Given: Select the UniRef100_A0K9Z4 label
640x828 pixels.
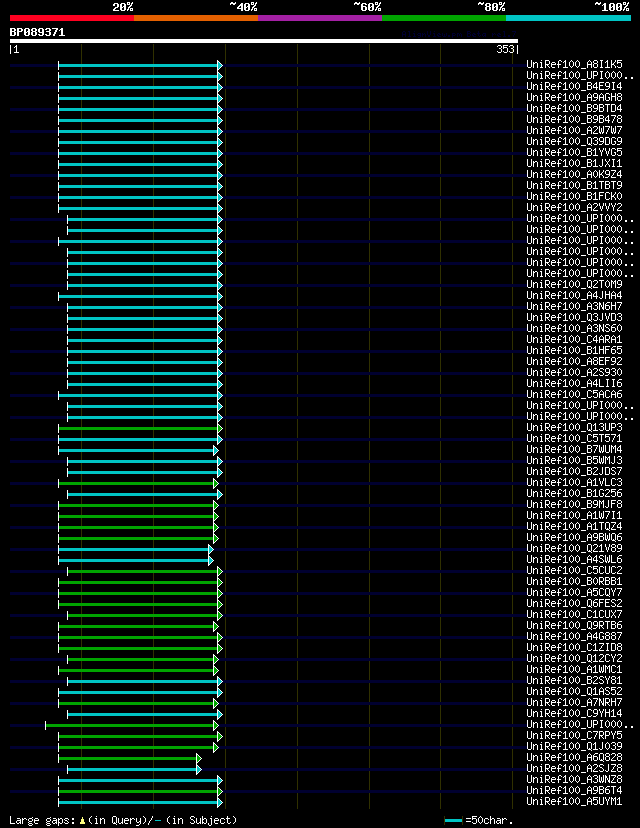Looking at the screenshot, I should coord(574,174).
